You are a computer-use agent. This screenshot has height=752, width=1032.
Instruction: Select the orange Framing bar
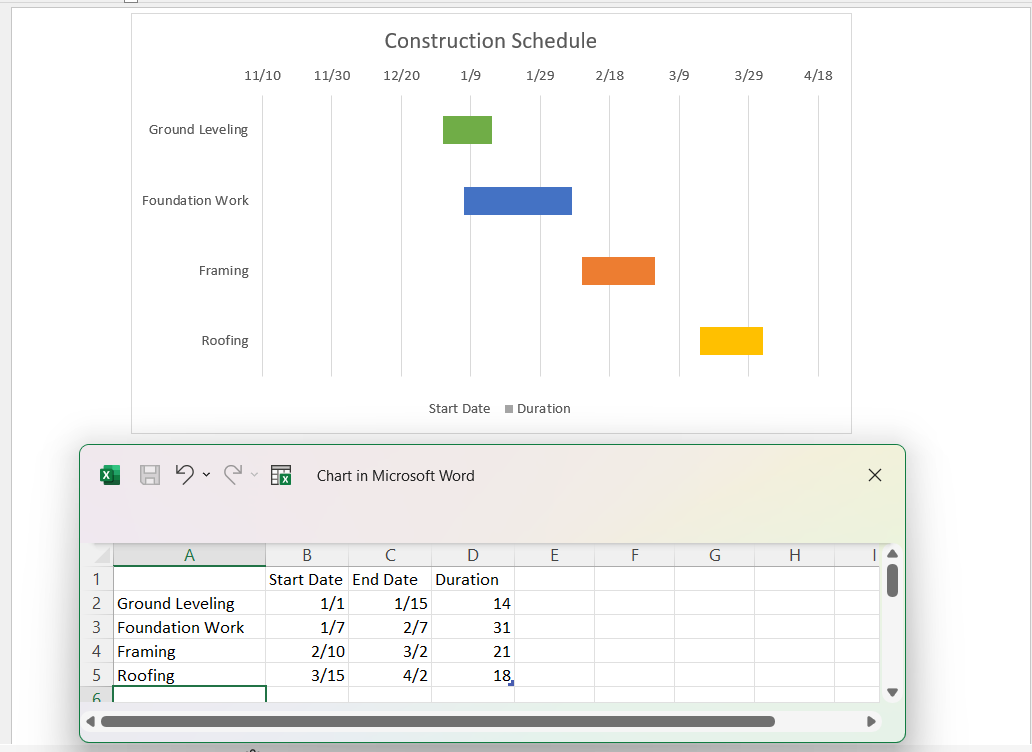click(x=618, y=271)
